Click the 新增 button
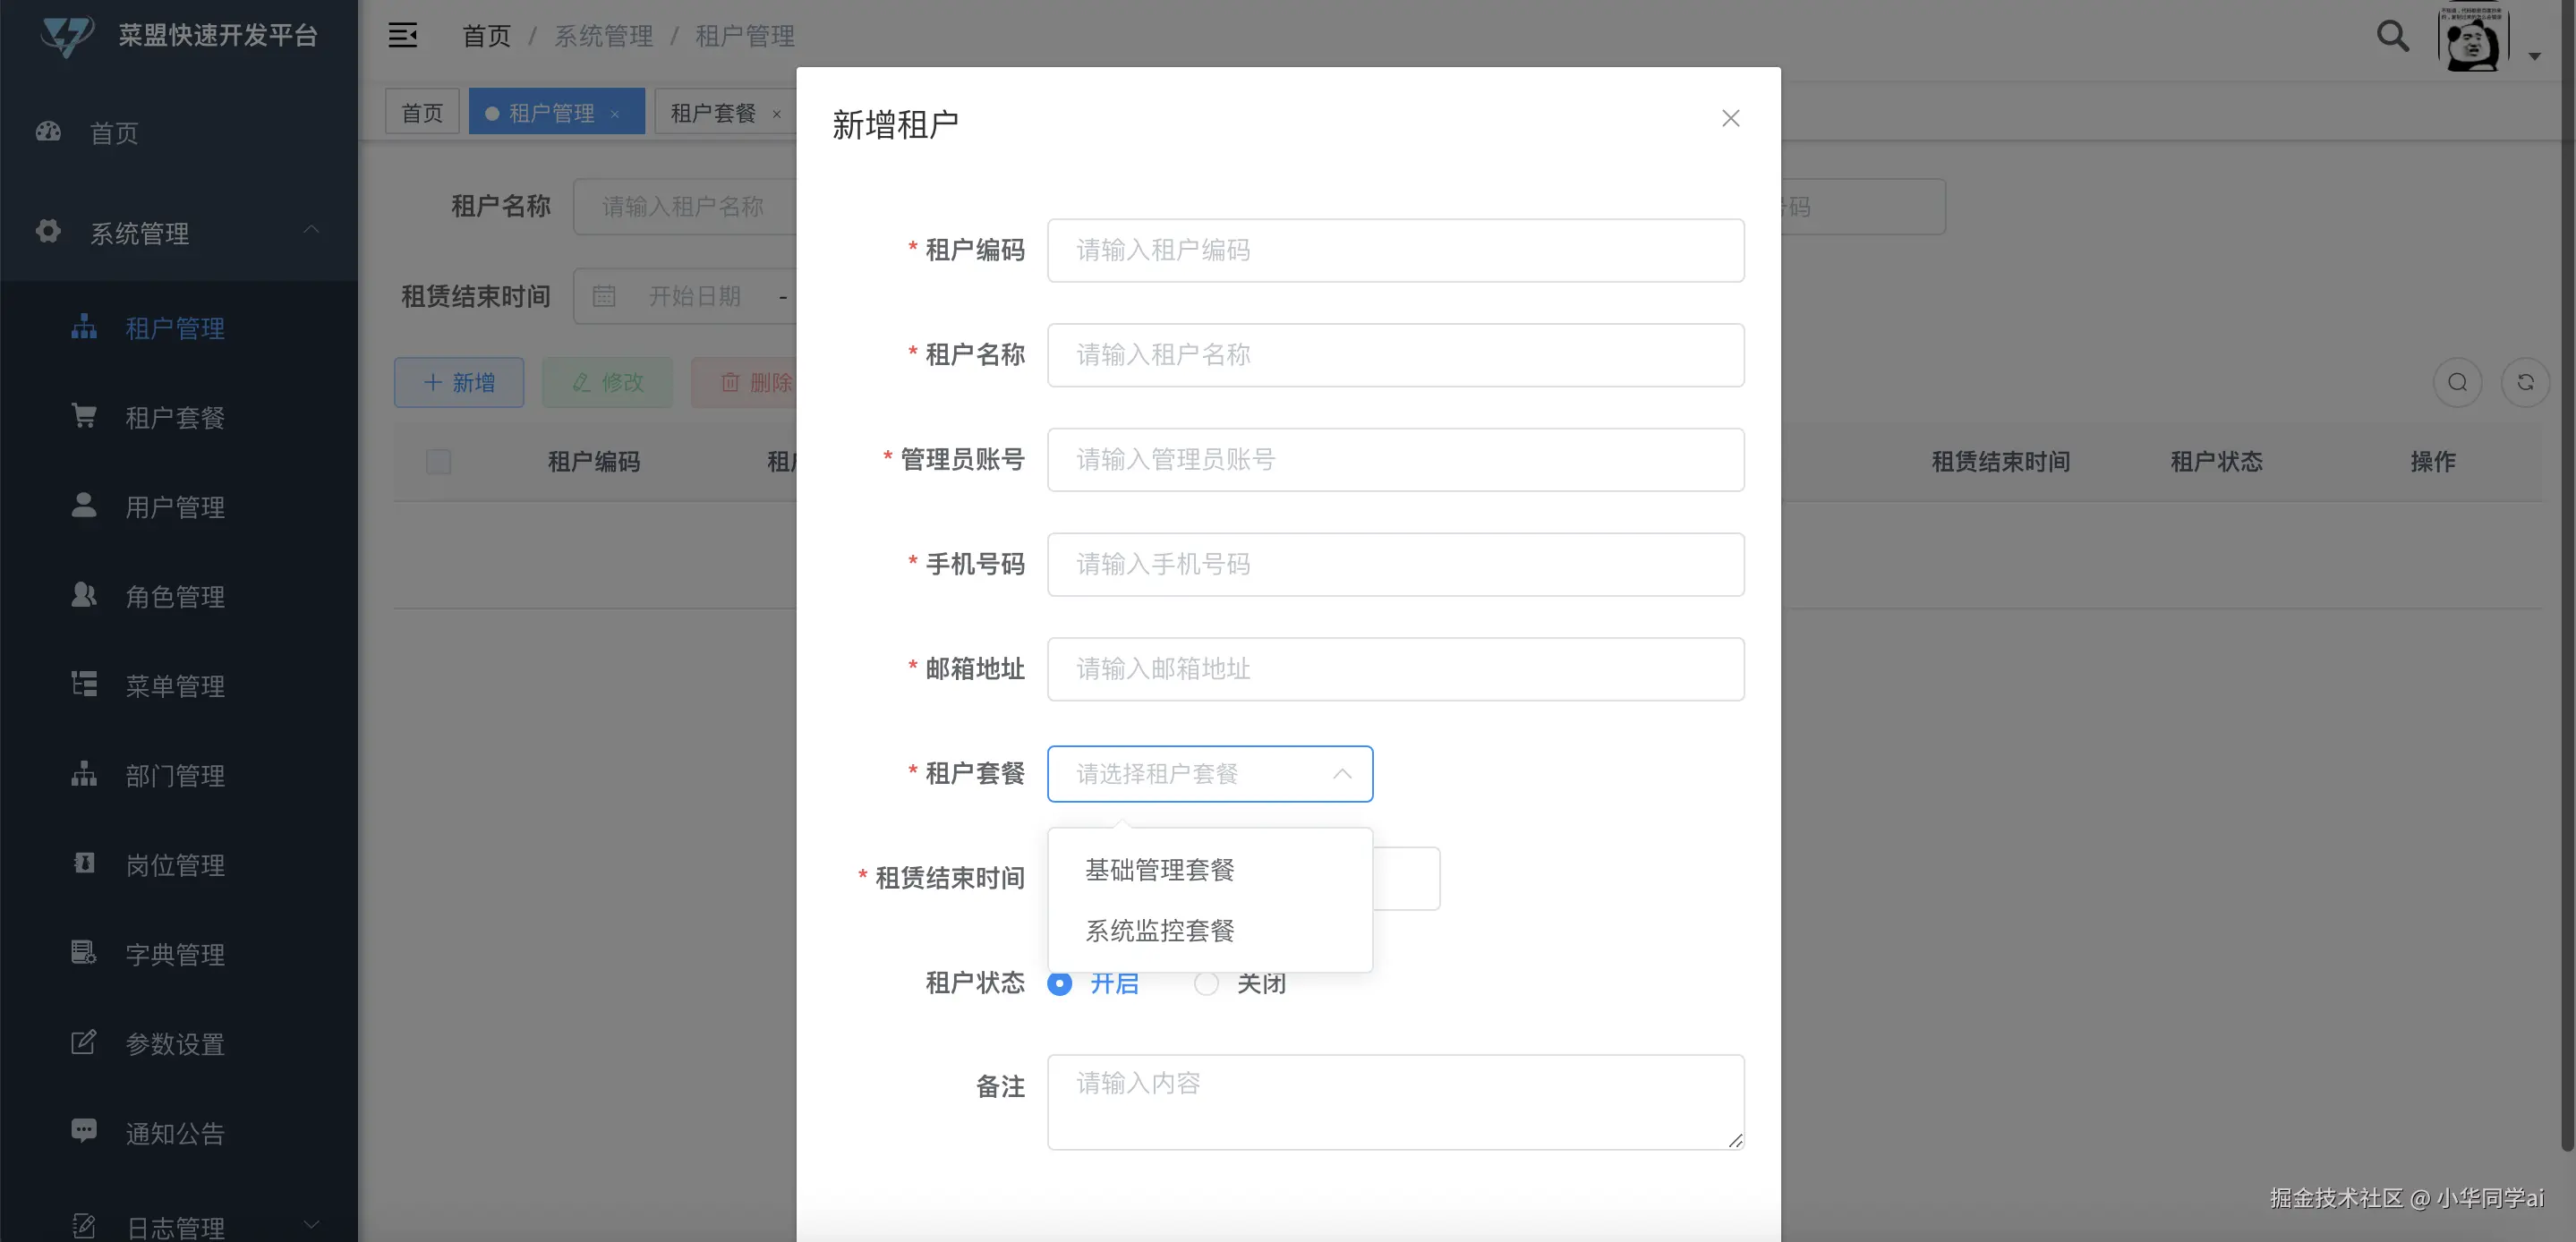Viewport: 2576px width, 1242px height. click(459, 382)
